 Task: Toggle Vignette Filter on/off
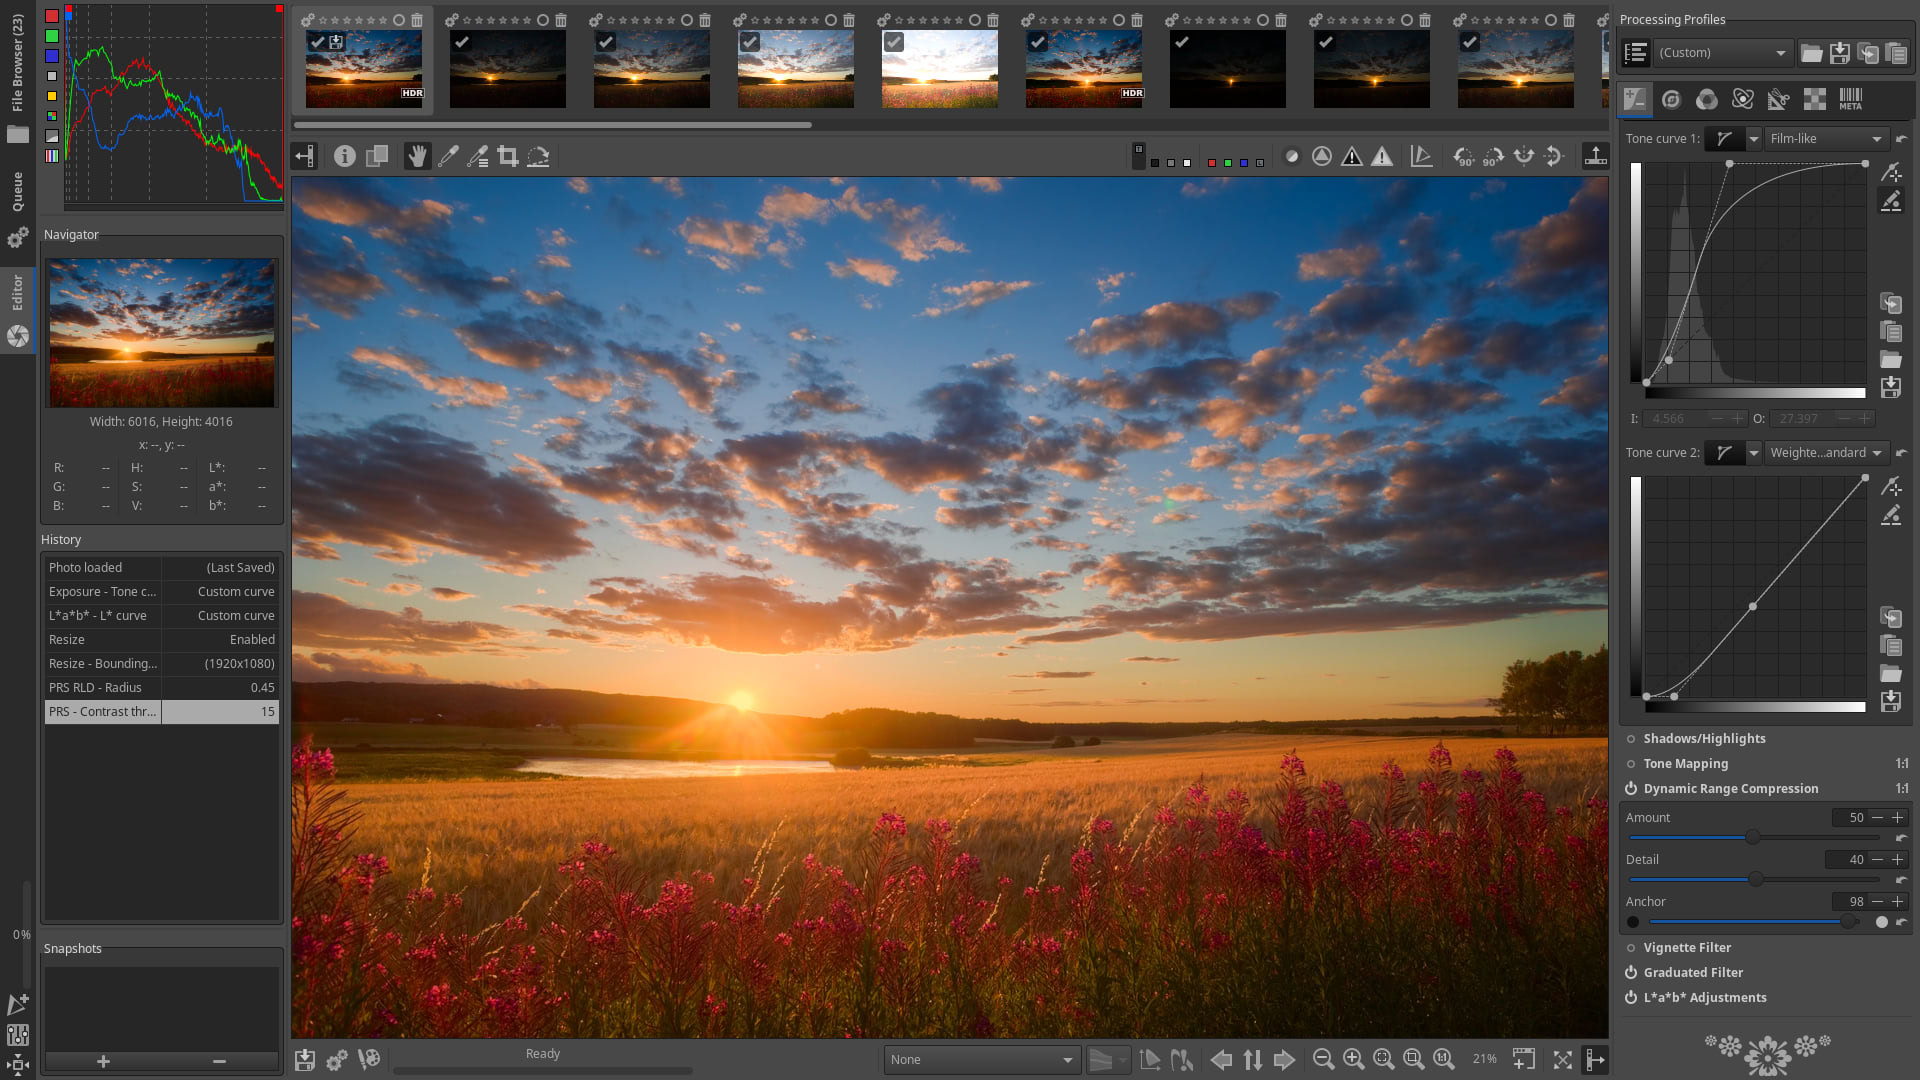pyautogui.click(x=1631, y=947)
